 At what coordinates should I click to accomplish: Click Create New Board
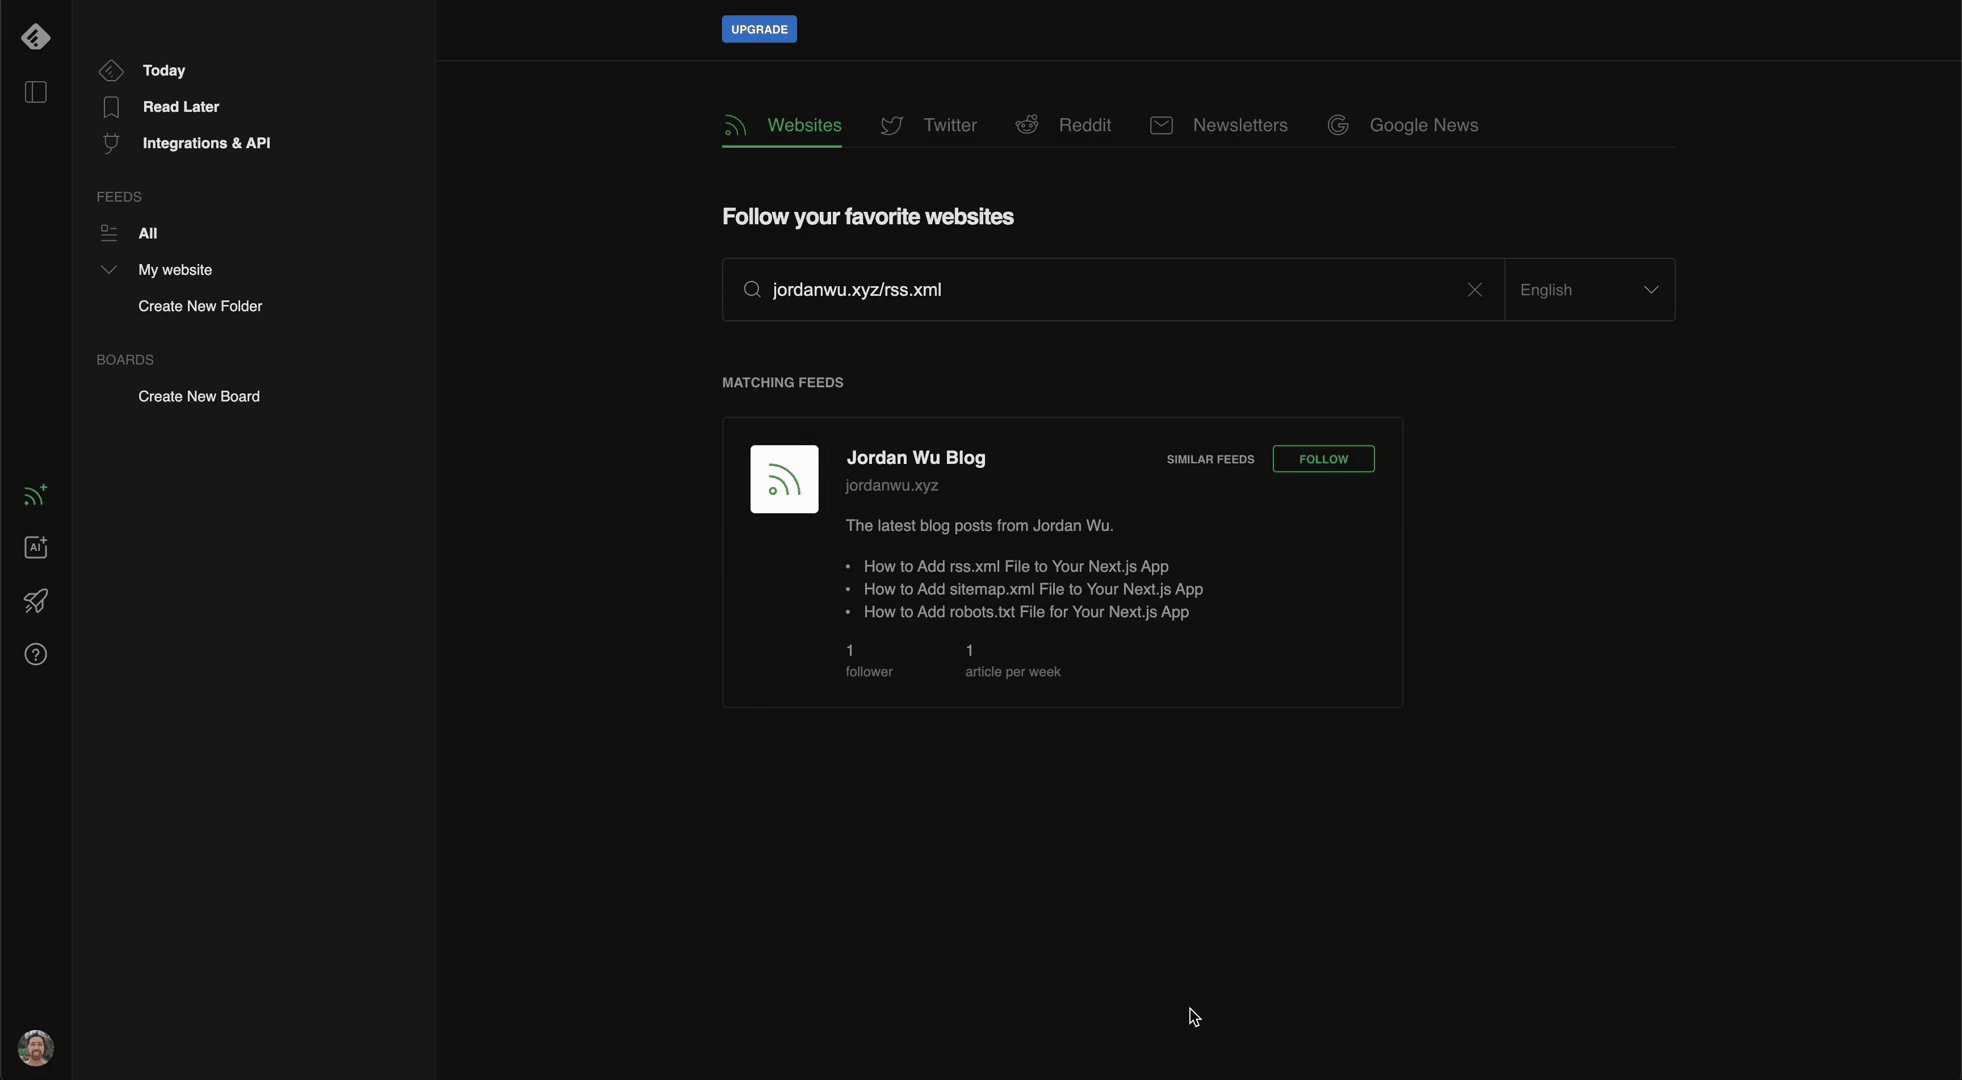point(199,396)
